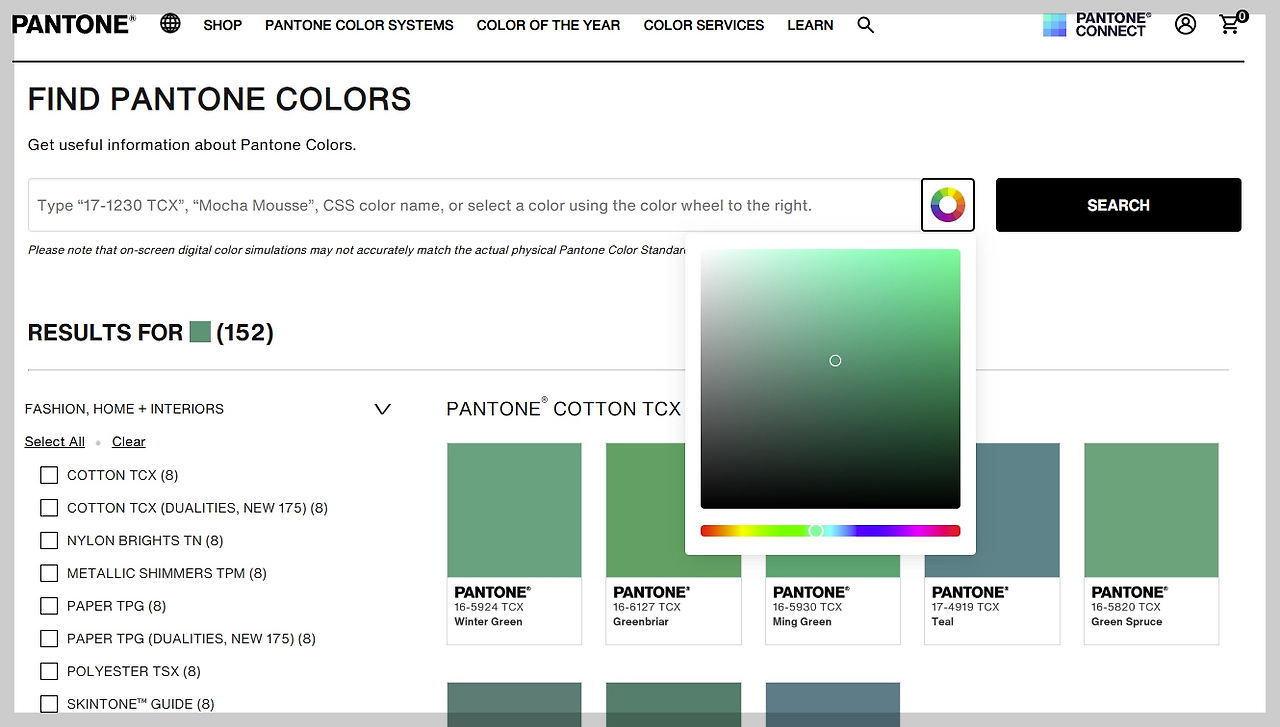Check PAPER TPG (DUALITIES, NEW 175) box
Screen dimensions: 1280x727
coord(49,639)
